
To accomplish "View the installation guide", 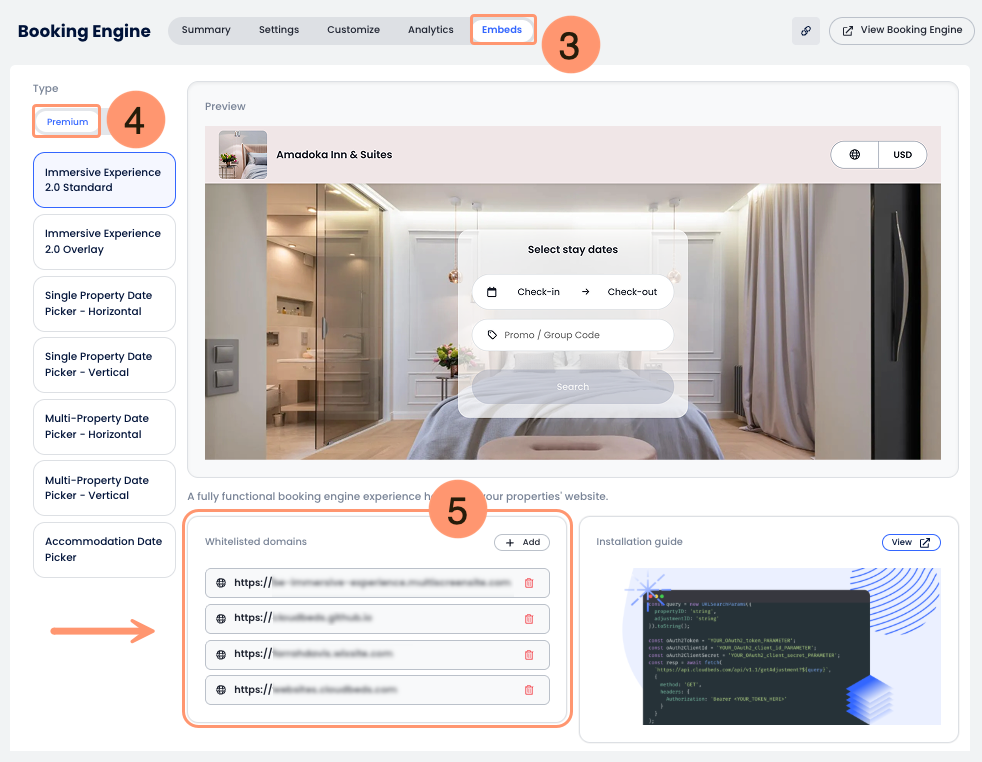I will click(x=911, y=542).
